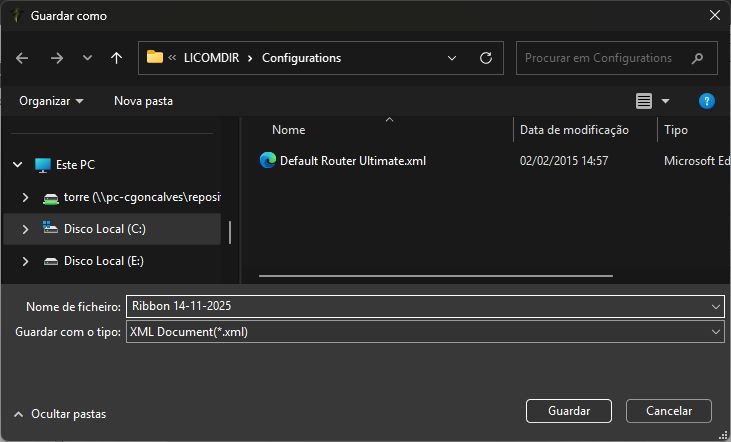731x442 pixels.
Task: Open the view options dropdown arrow
Action: (666, 101)
